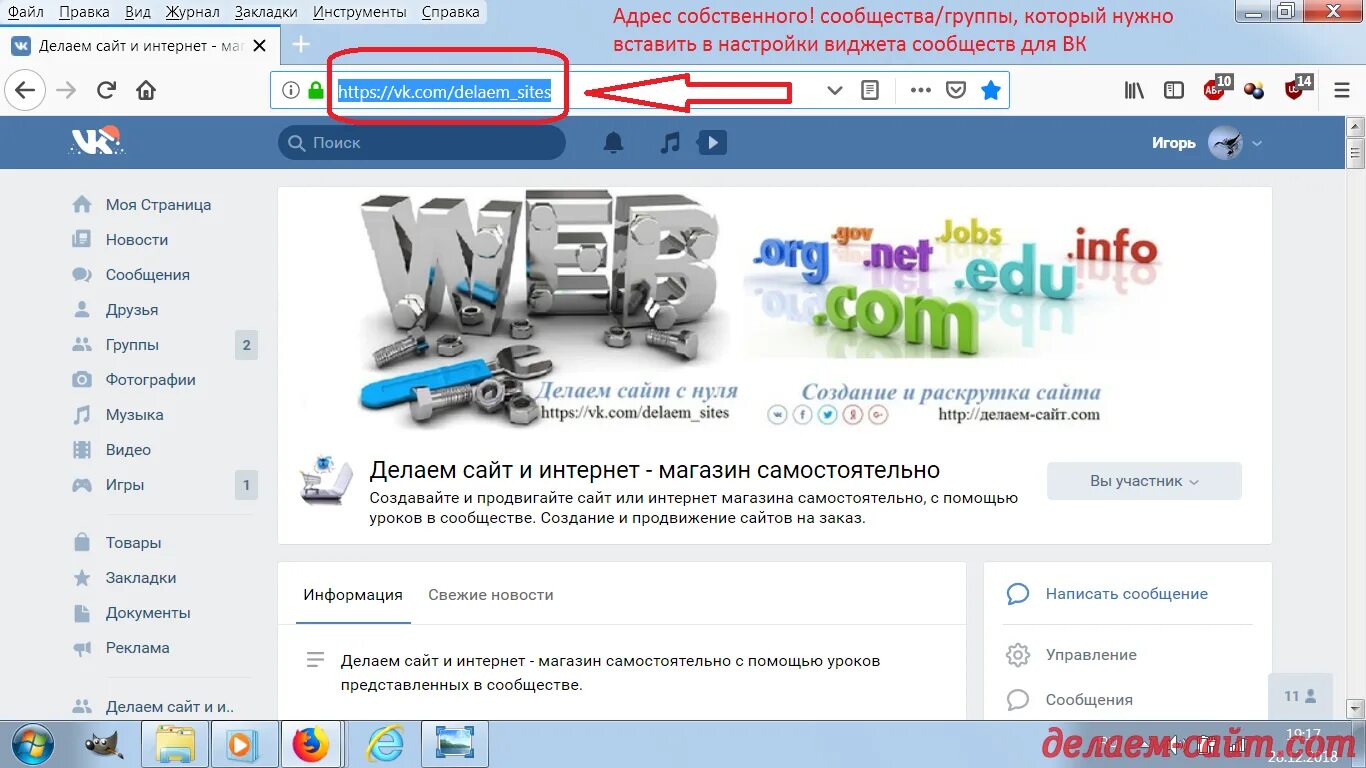Open VK video play icon in header
The height and width of the screenshot is (768, 1366).
tap(712, 143)
